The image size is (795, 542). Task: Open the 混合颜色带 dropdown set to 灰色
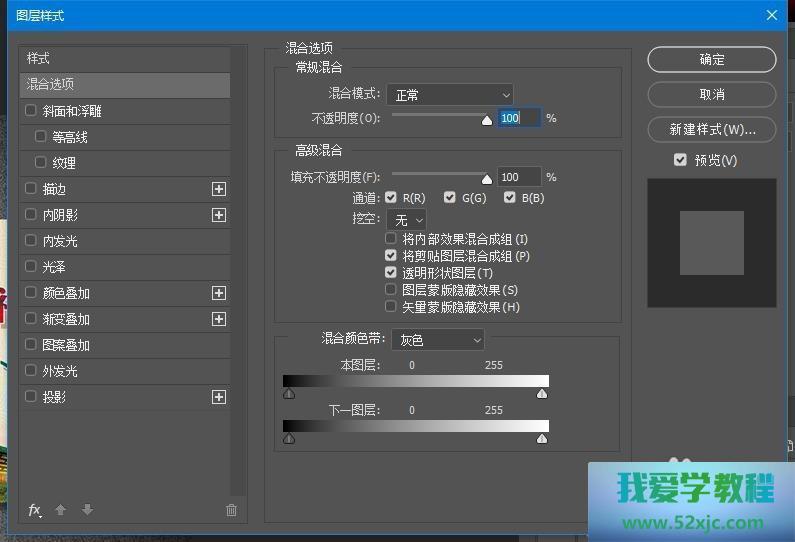pos(437,340)
